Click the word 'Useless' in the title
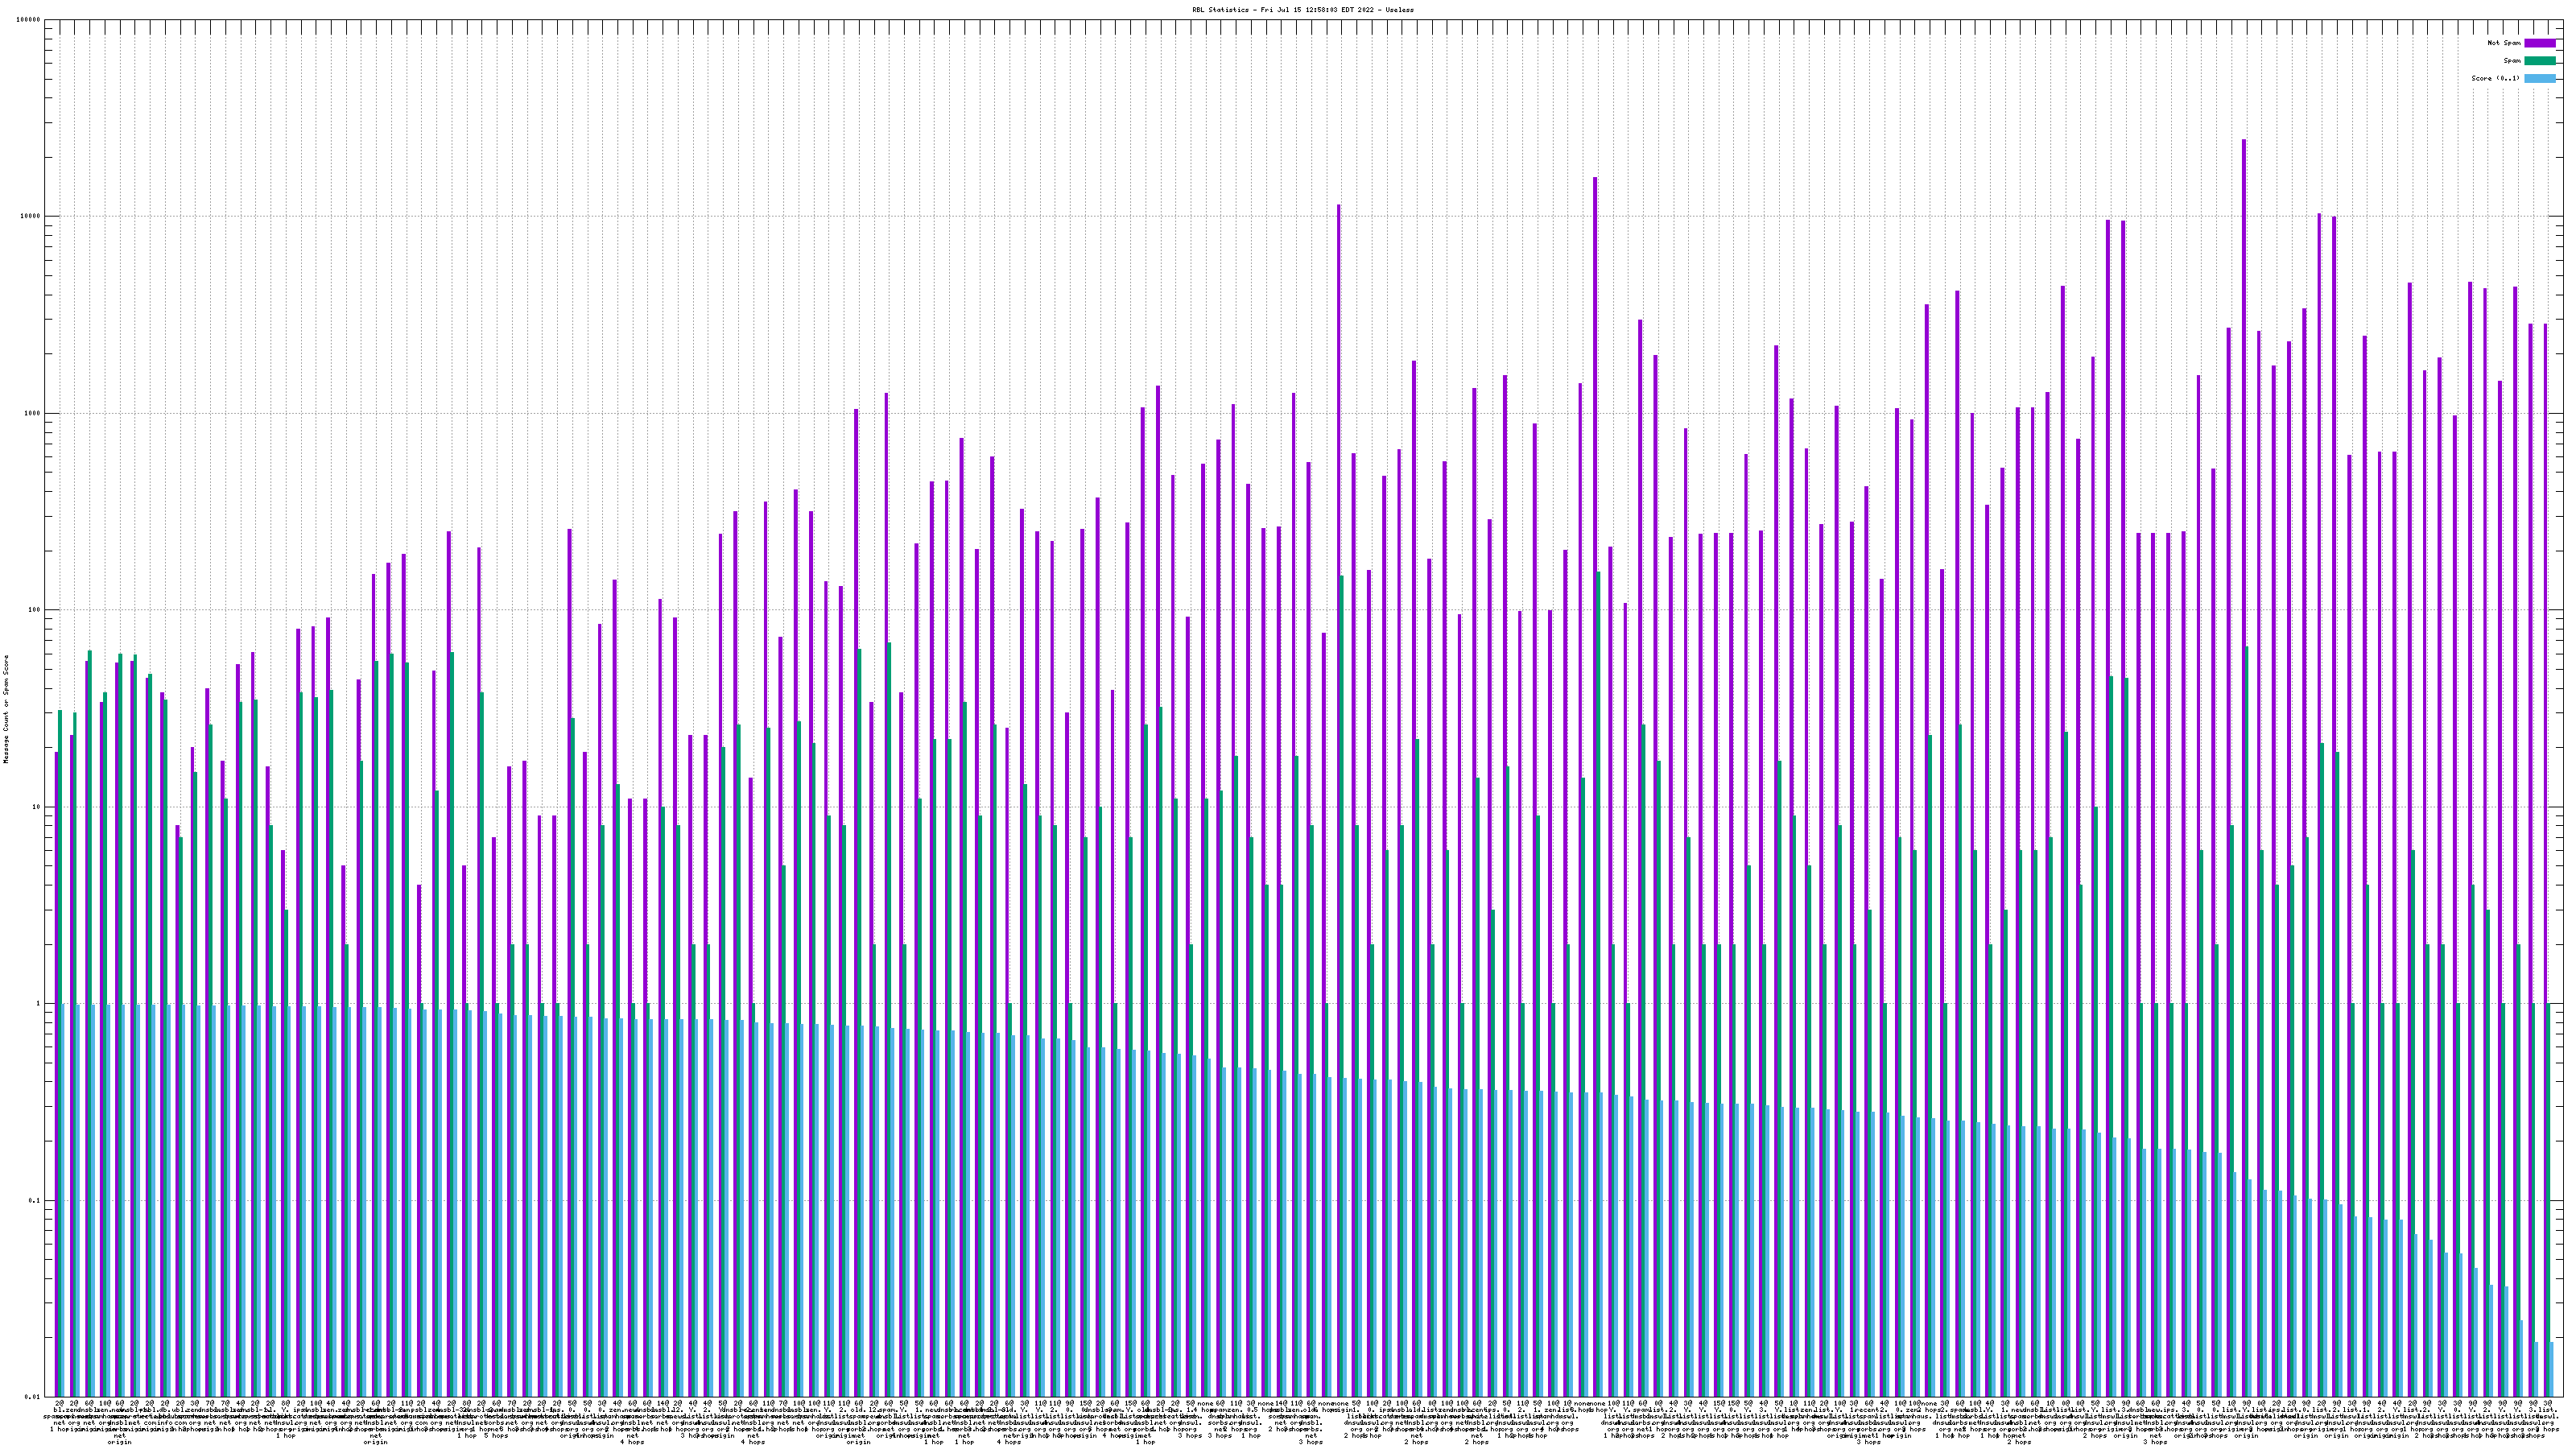This screenshot has width=2576, height=1449. (x=1400, y=10)
